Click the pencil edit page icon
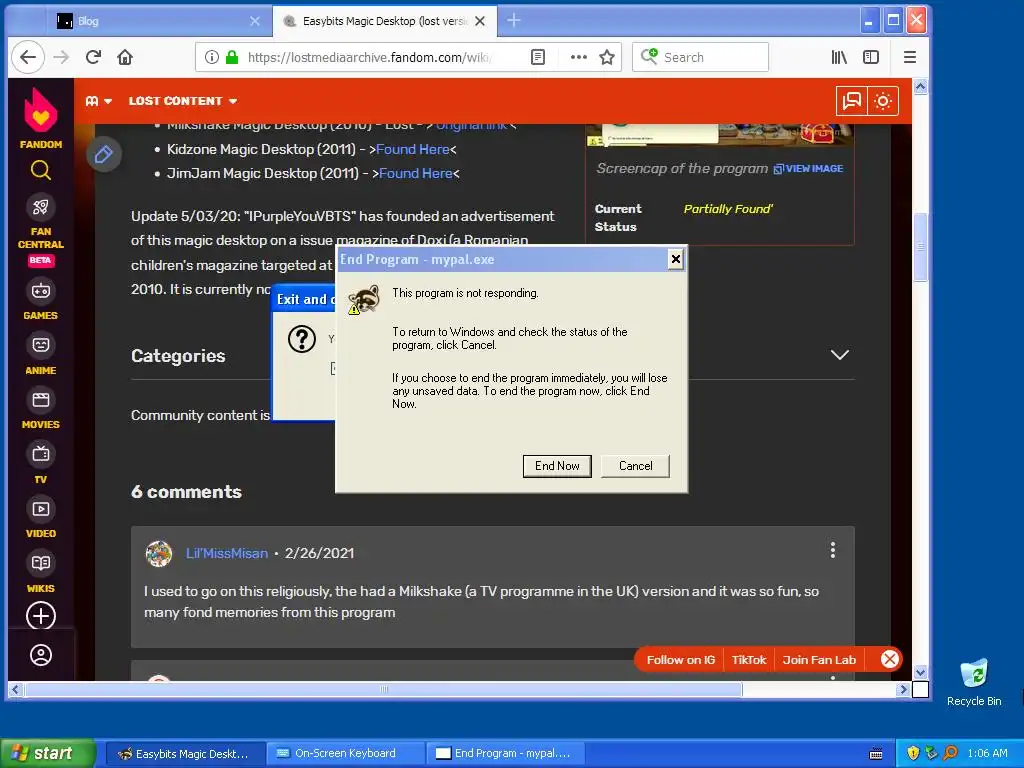The width and height of the screenshot is (1024, 768). [104, 155]
